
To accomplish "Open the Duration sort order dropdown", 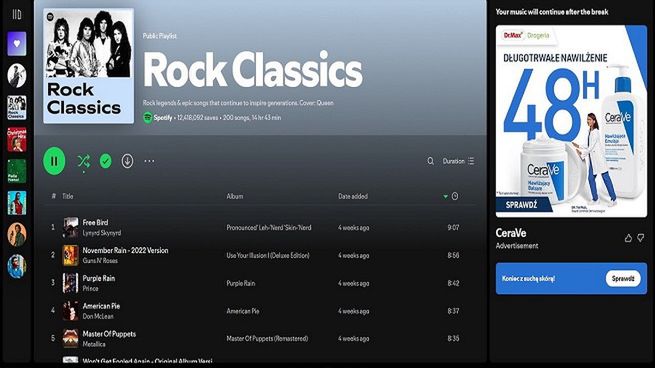I will tap(458, 161).
